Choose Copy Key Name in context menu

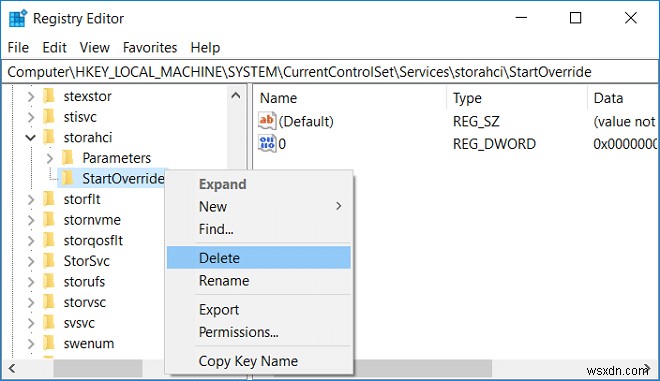(x=259, y=361)
